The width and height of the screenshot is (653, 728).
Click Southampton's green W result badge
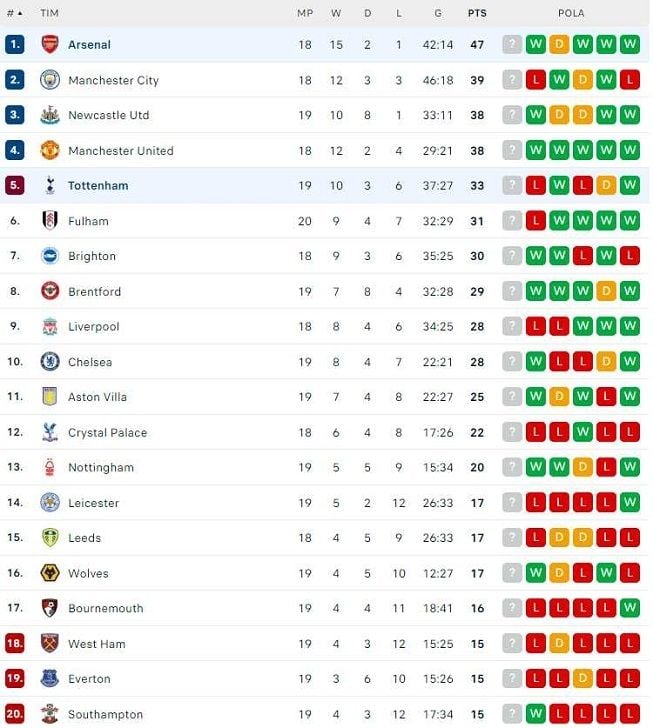pos(535,714)
